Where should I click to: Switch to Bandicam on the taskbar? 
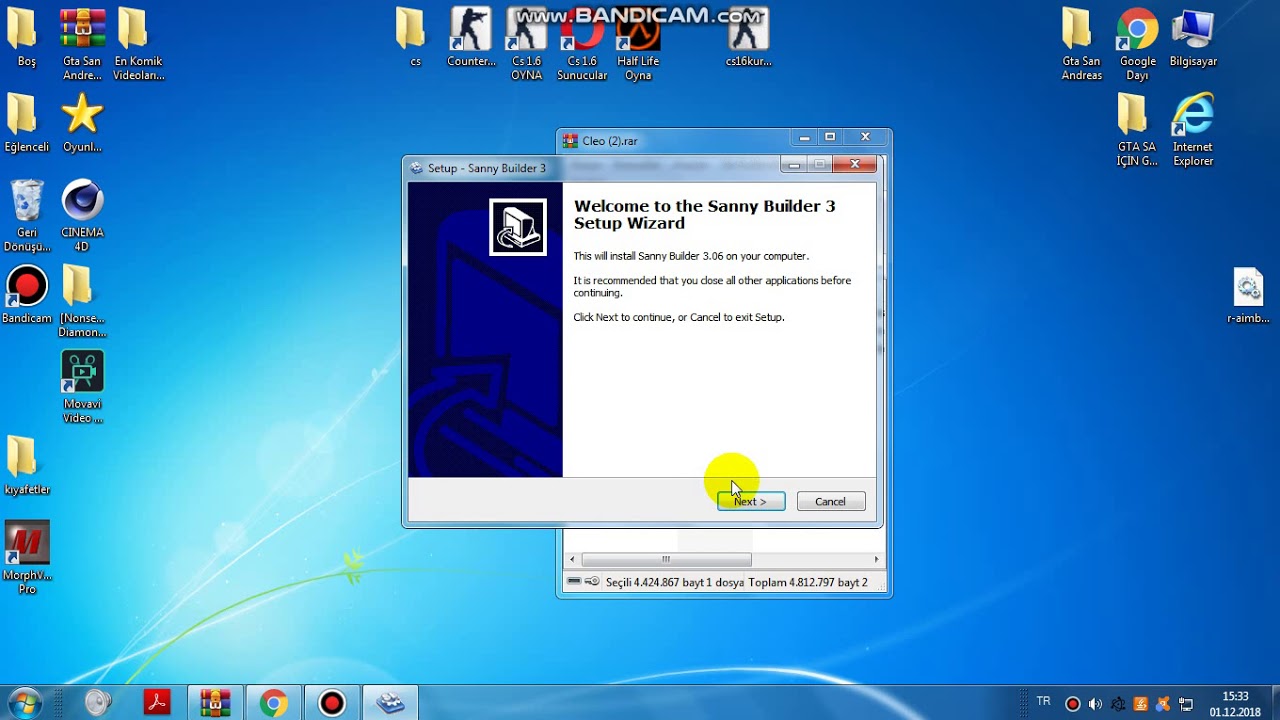[x=331, y=703]
